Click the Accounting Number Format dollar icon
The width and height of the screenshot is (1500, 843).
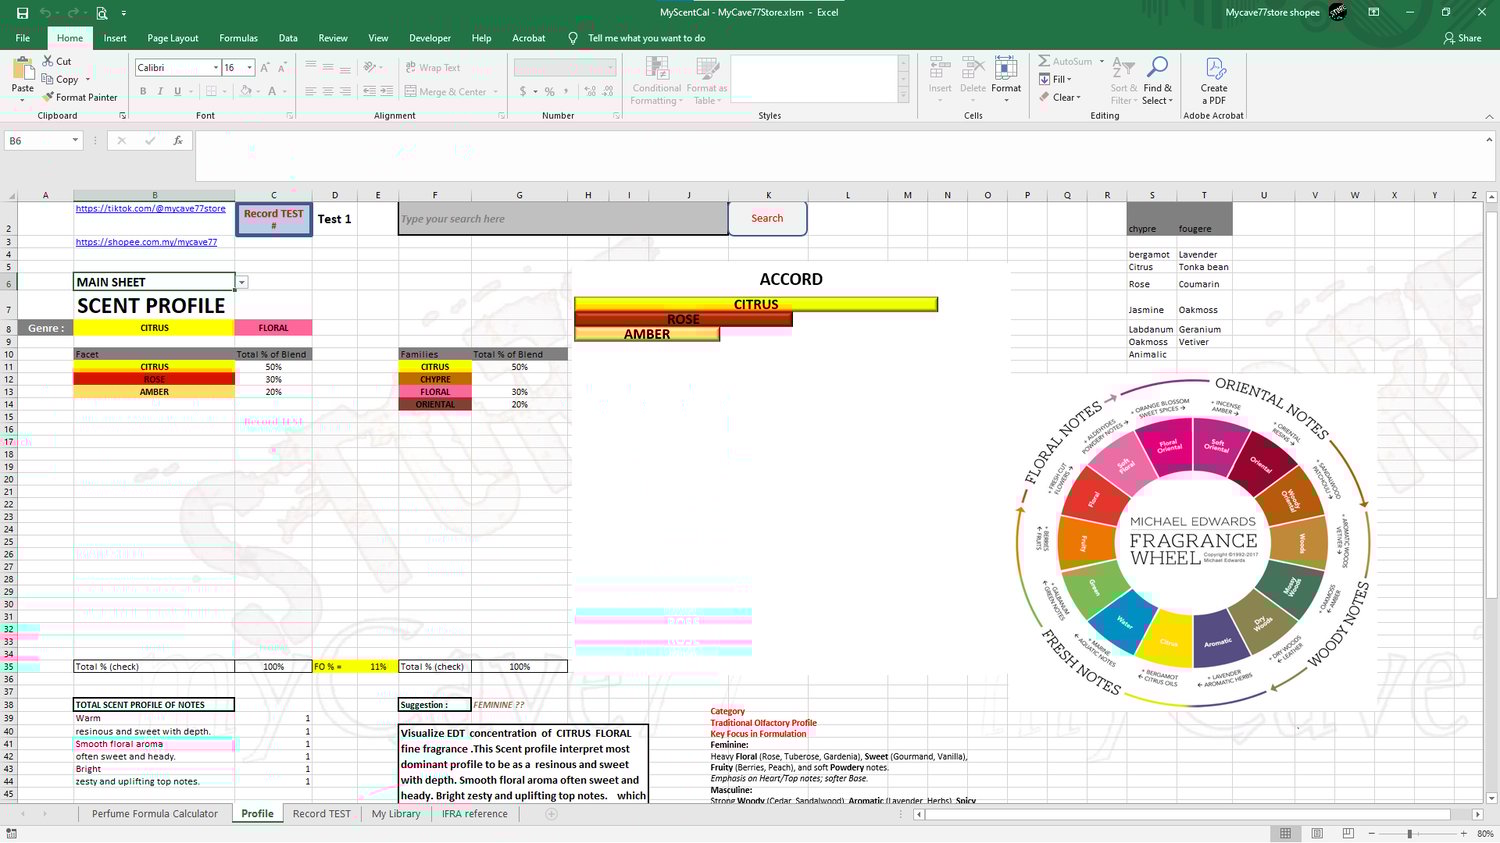tap(522, 91)
